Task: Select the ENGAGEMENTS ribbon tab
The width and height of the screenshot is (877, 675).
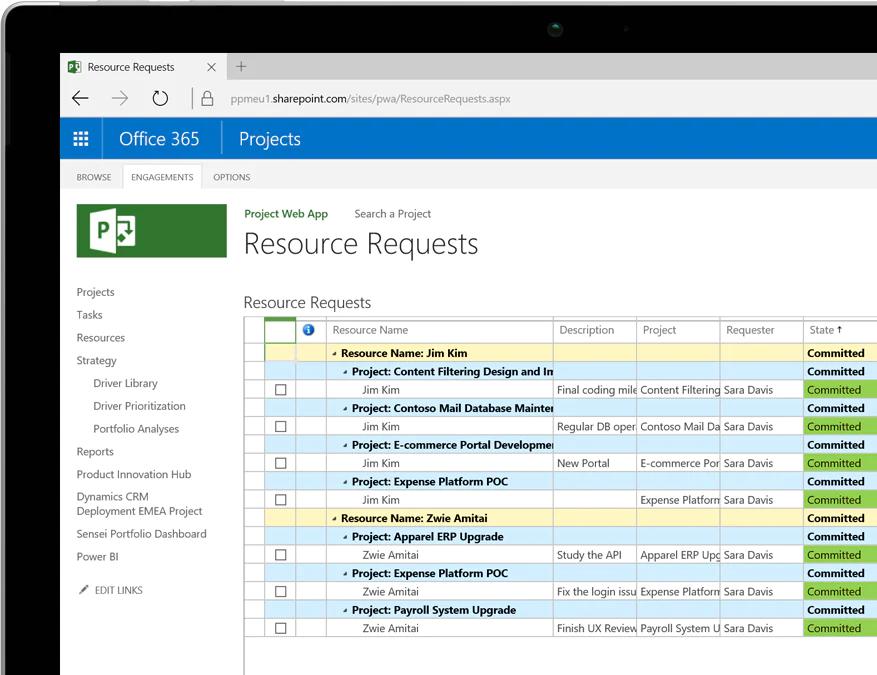Action: (x=162, y=177)
